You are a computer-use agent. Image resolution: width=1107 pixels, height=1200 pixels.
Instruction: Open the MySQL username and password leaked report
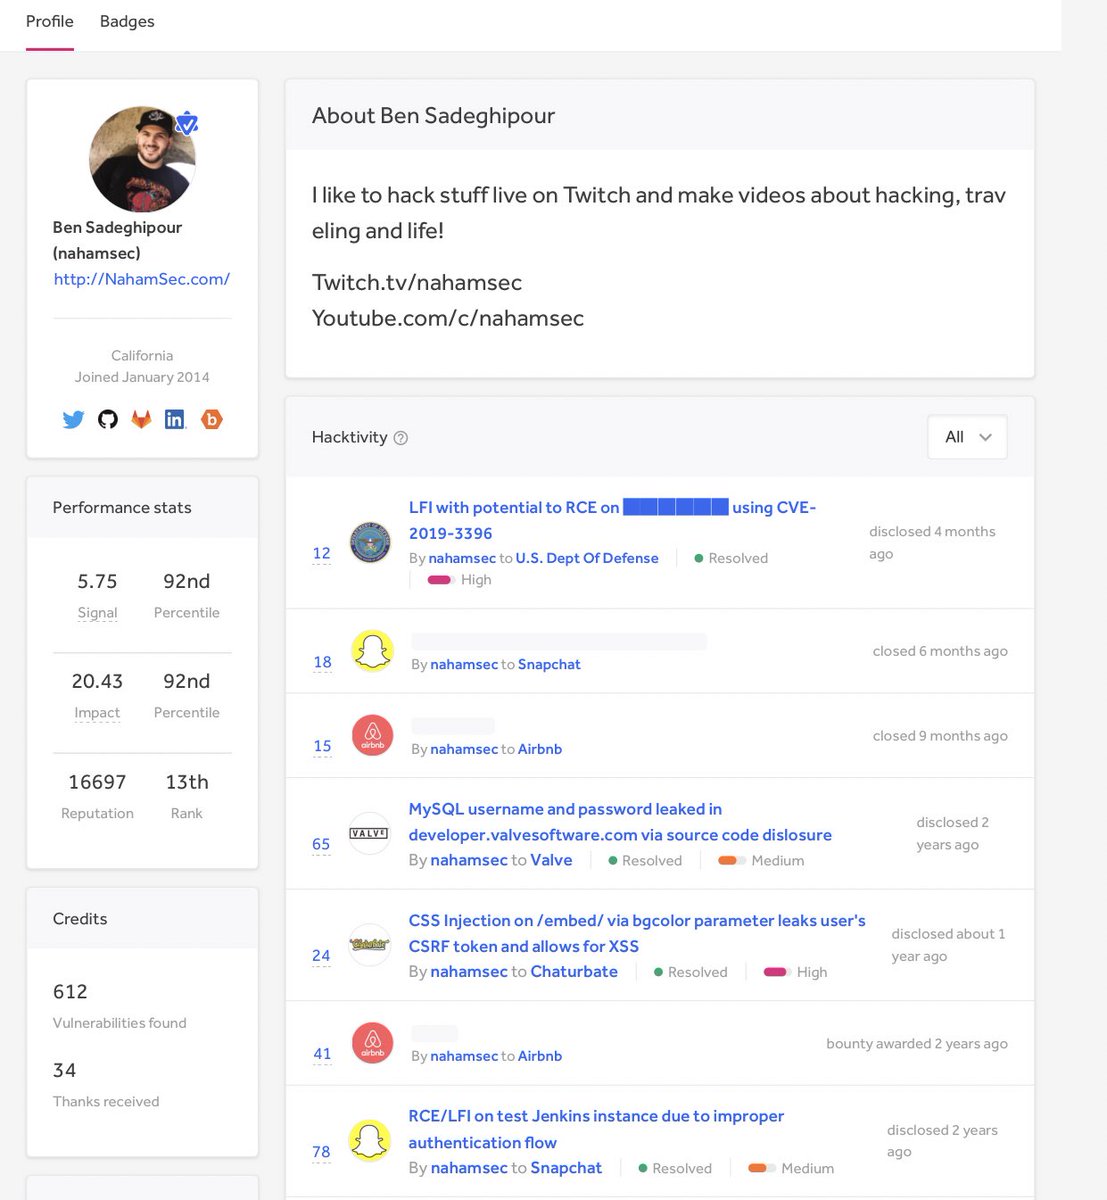point(620,822)
